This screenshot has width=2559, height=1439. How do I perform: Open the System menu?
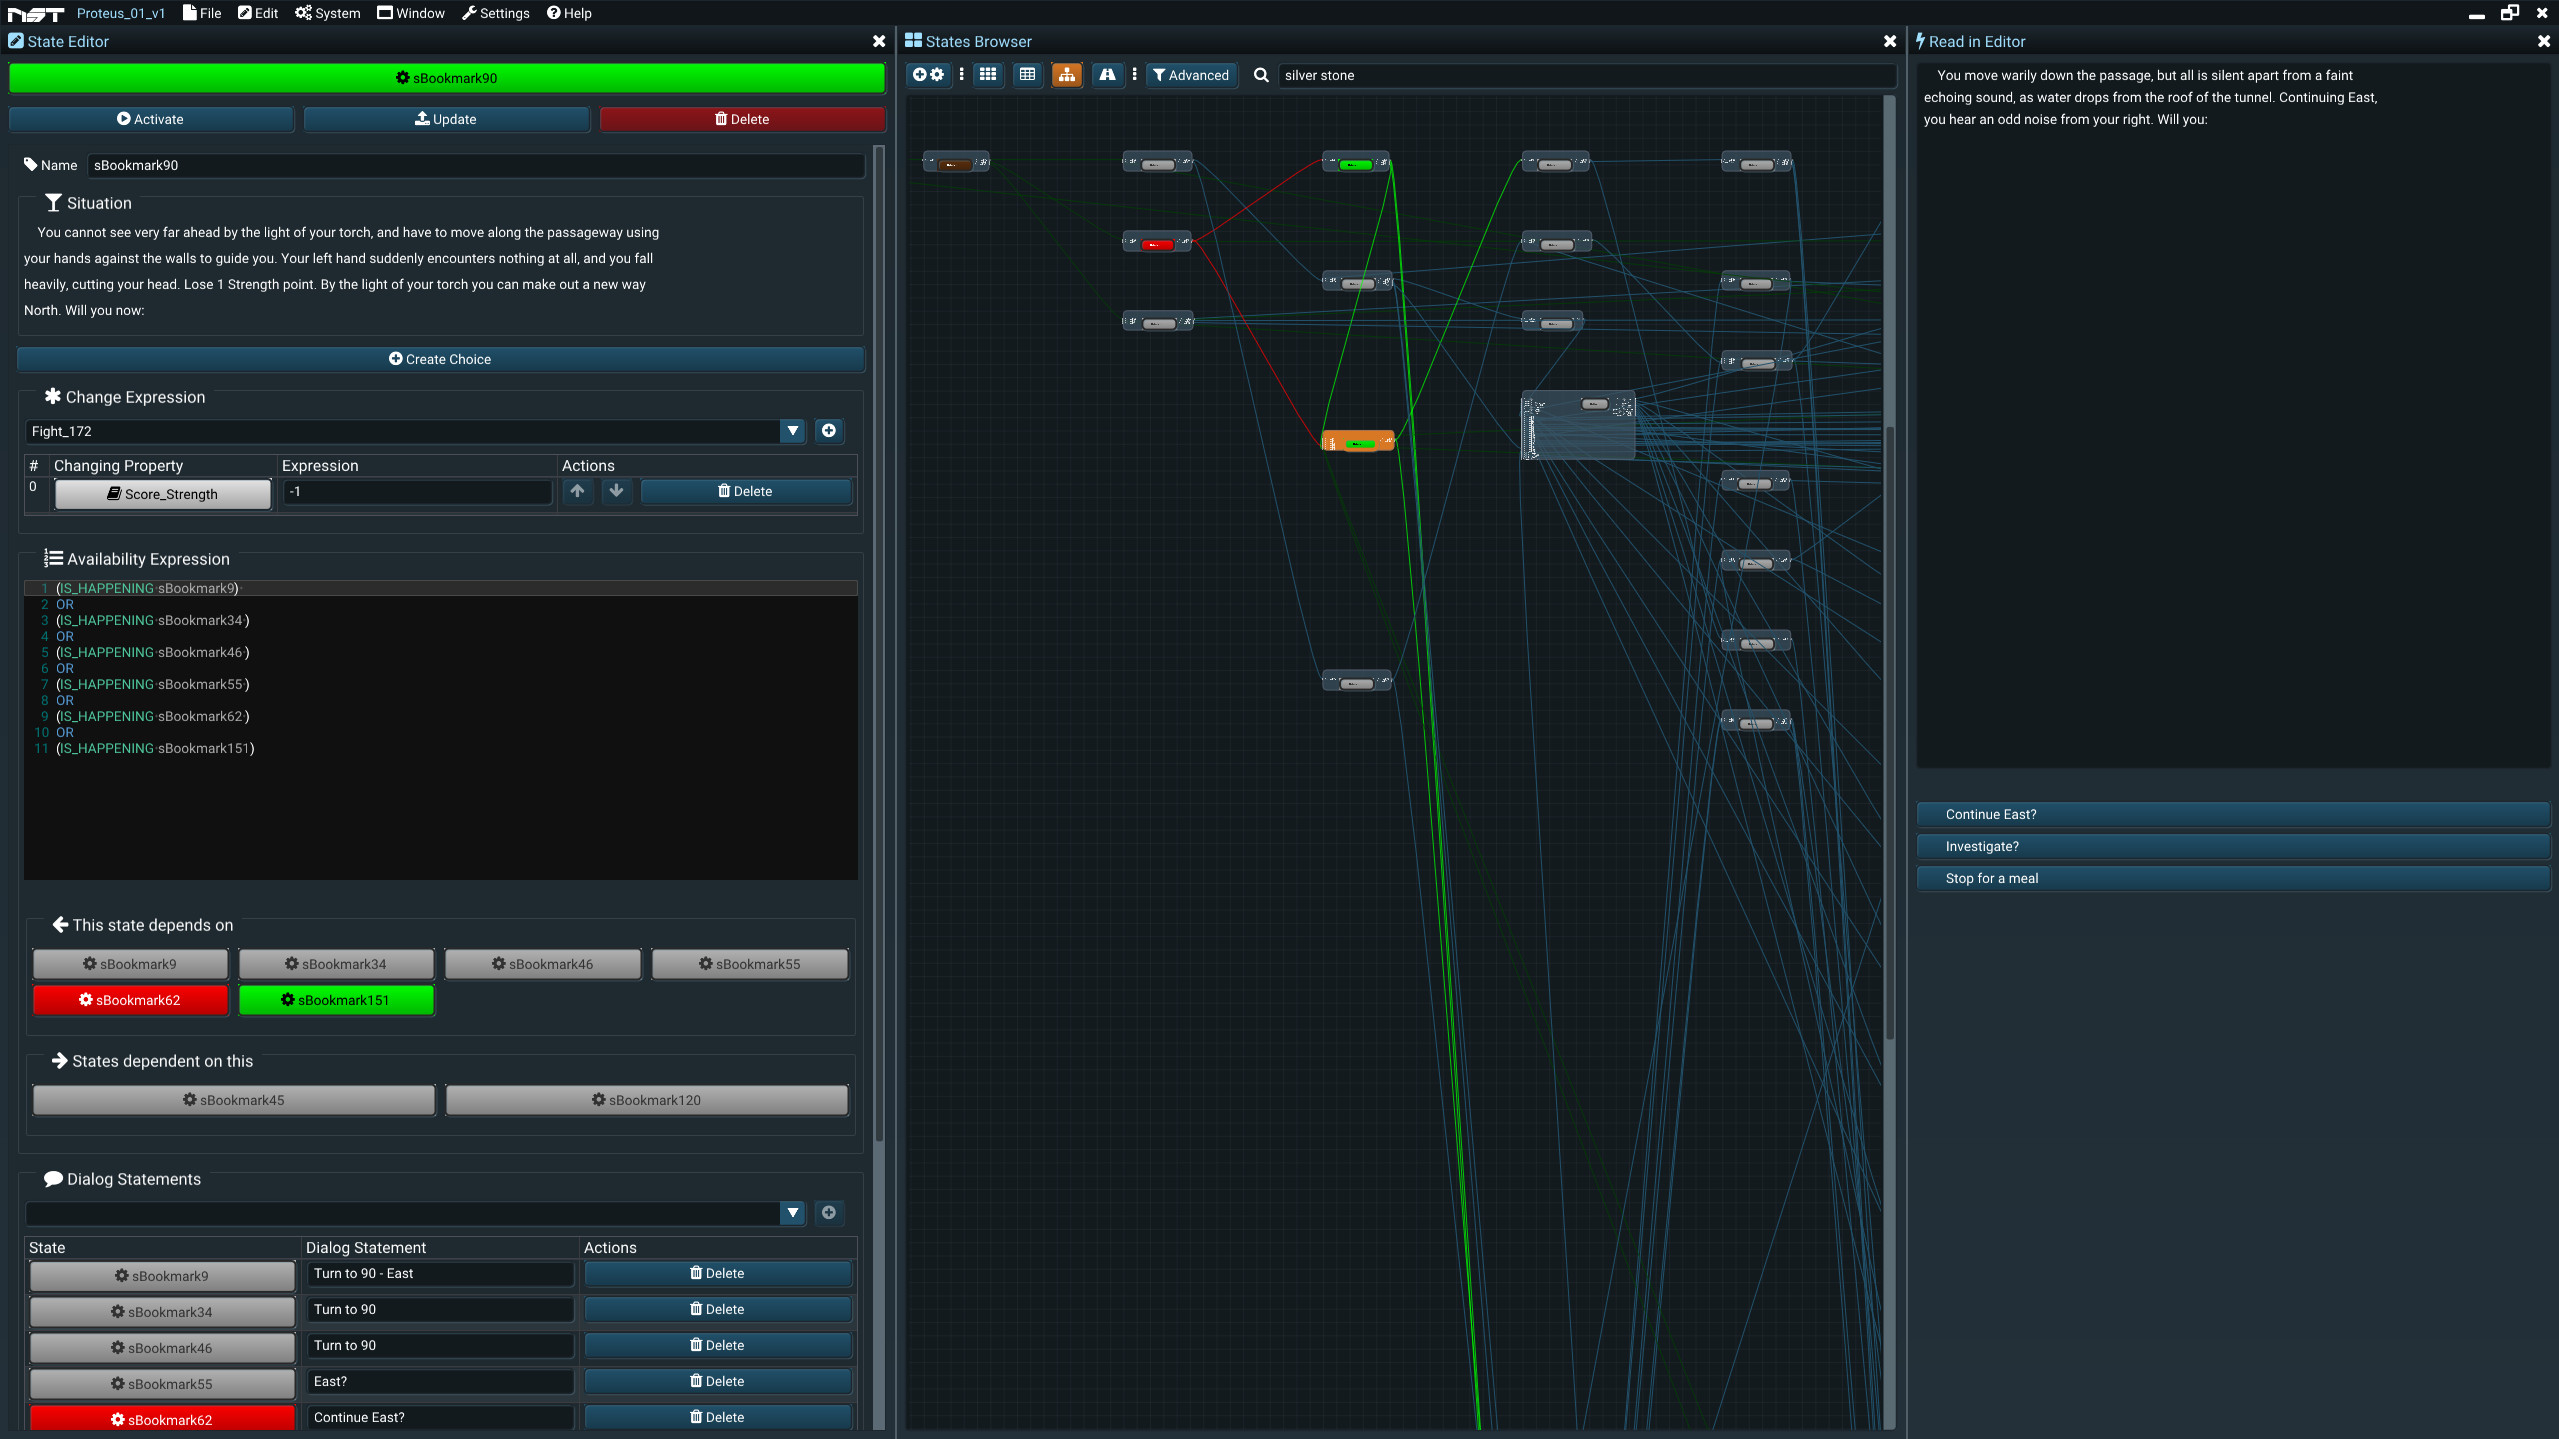[327, 13]
